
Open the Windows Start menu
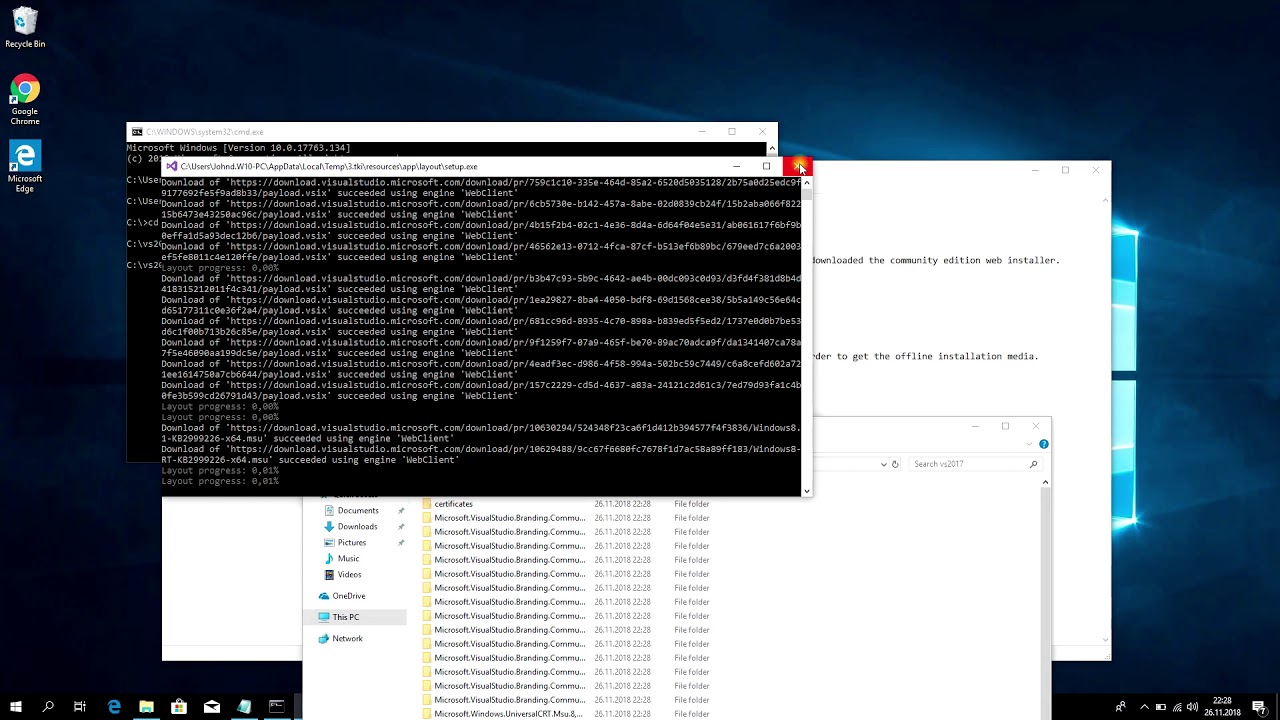pos(16,707)
